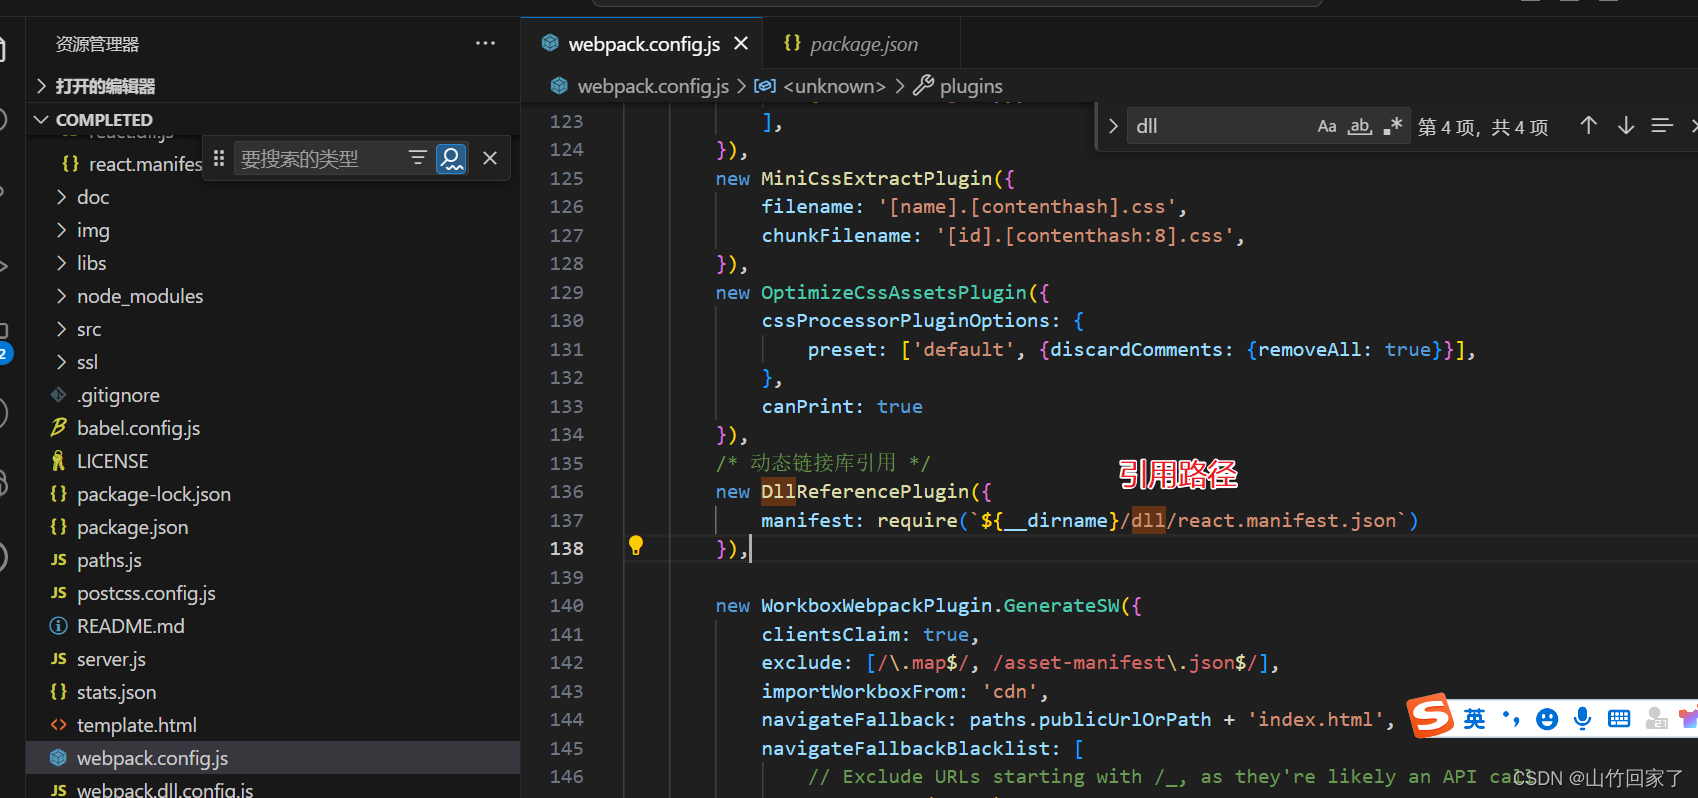Grab the tree search widget drag handle

tap(219, 158)
